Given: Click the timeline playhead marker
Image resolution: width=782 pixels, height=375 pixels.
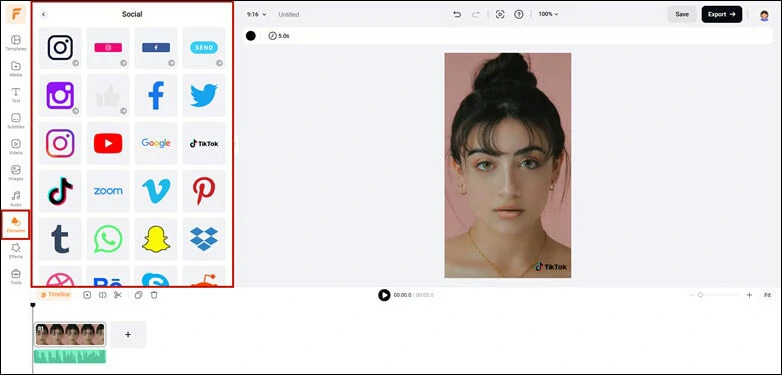Looking at the screenshot, I should [33, 305].
